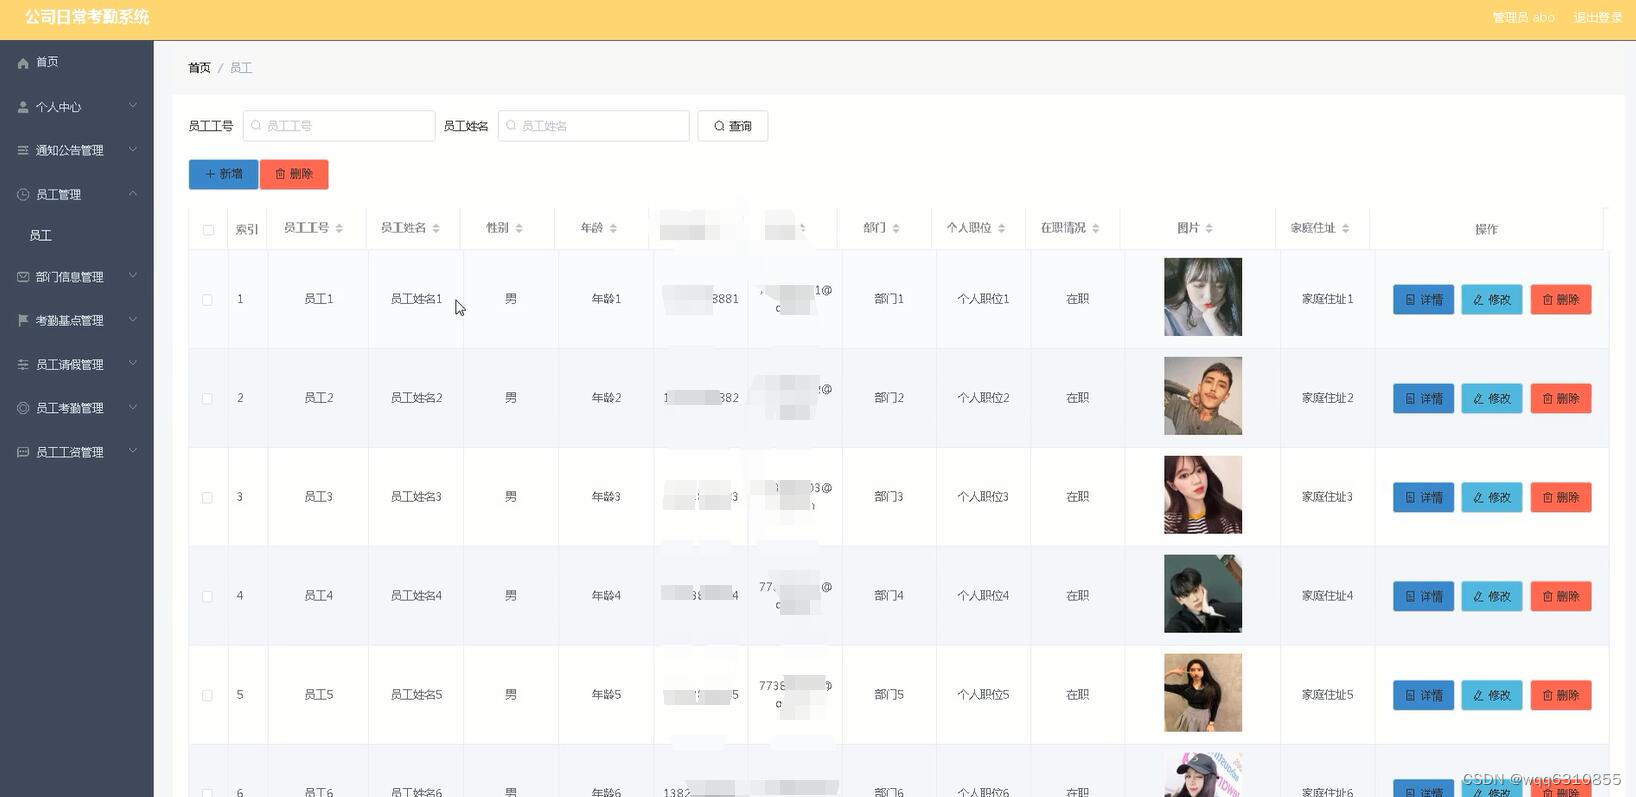
Task: Expand the 部门信息管理 chevron
Action: pyautogui.click(x=133, y=276)
